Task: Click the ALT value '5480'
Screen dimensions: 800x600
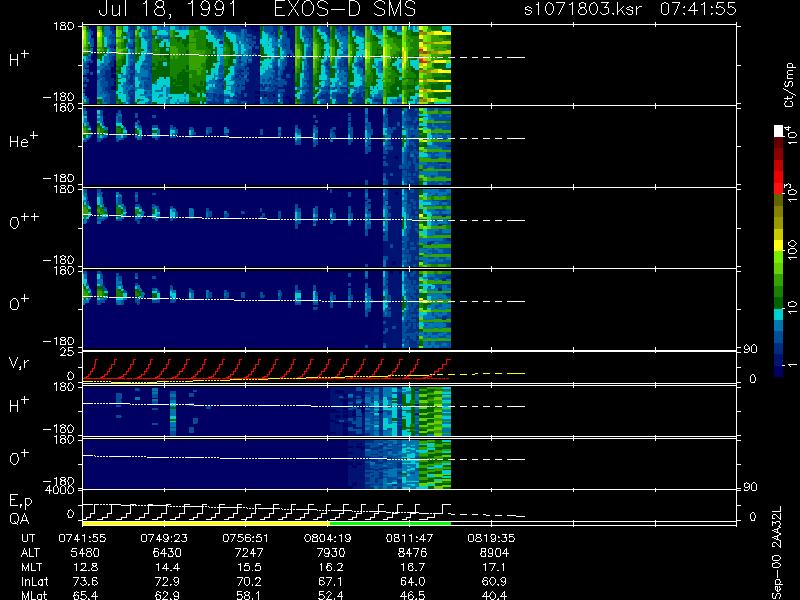Action: coord(85,553)
